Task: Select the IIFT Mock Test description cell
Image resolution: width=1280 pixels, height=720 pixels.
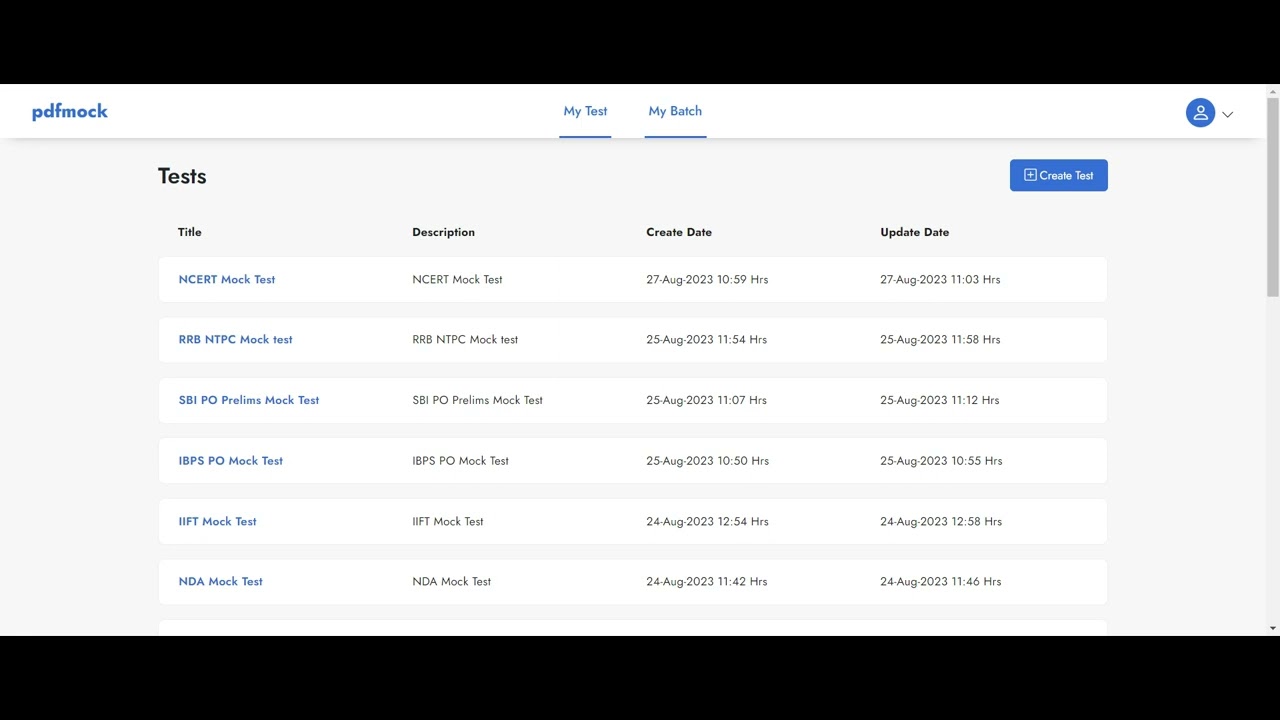Action: click(x=448, y=521)
